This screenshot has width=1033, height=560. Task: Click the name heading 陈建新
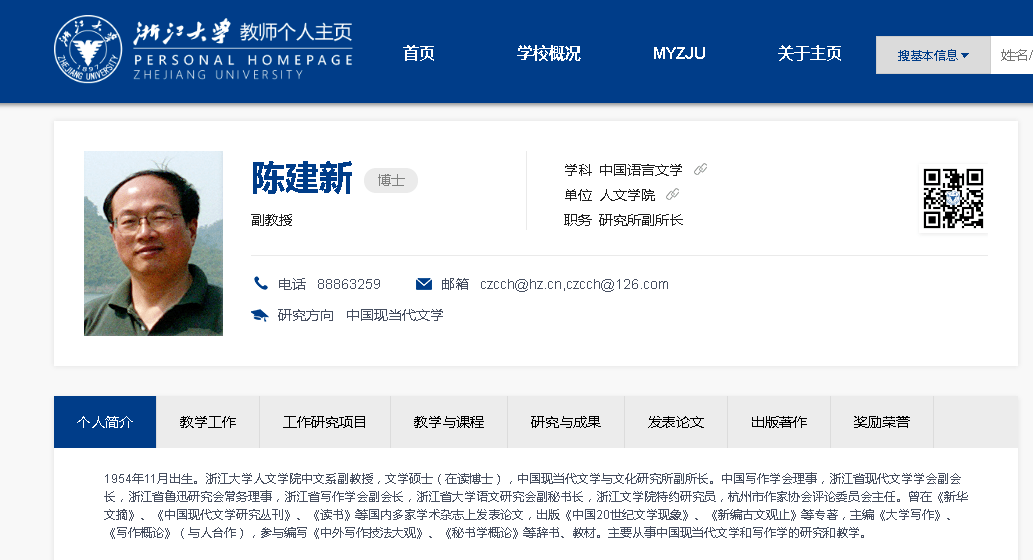click(x=302, y=178)
